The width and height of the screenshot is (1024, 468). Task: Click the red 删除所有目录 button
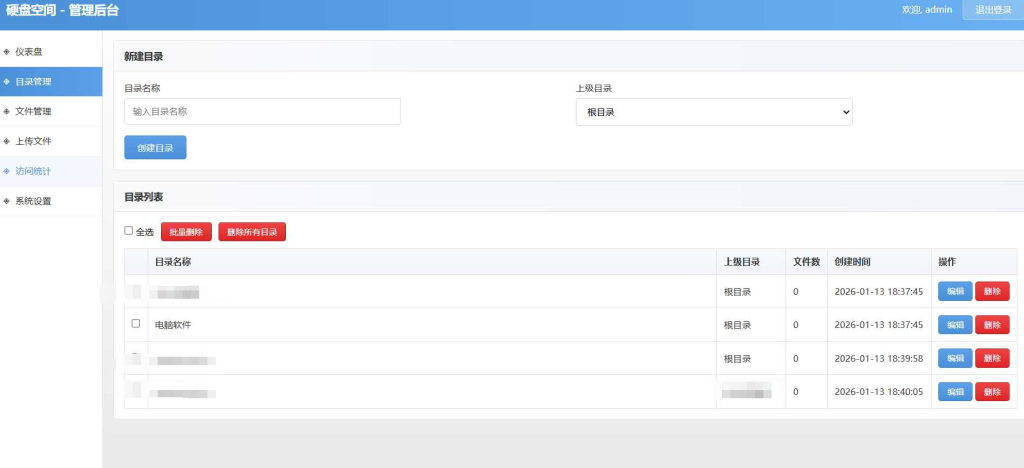252,232
